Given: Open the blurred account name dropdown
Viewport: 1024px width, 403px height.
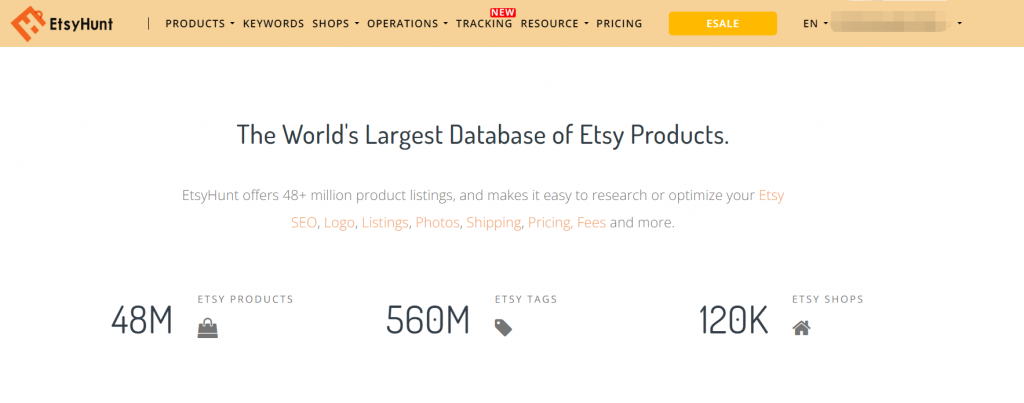Looking at the screenshot, I should [897, 24].
